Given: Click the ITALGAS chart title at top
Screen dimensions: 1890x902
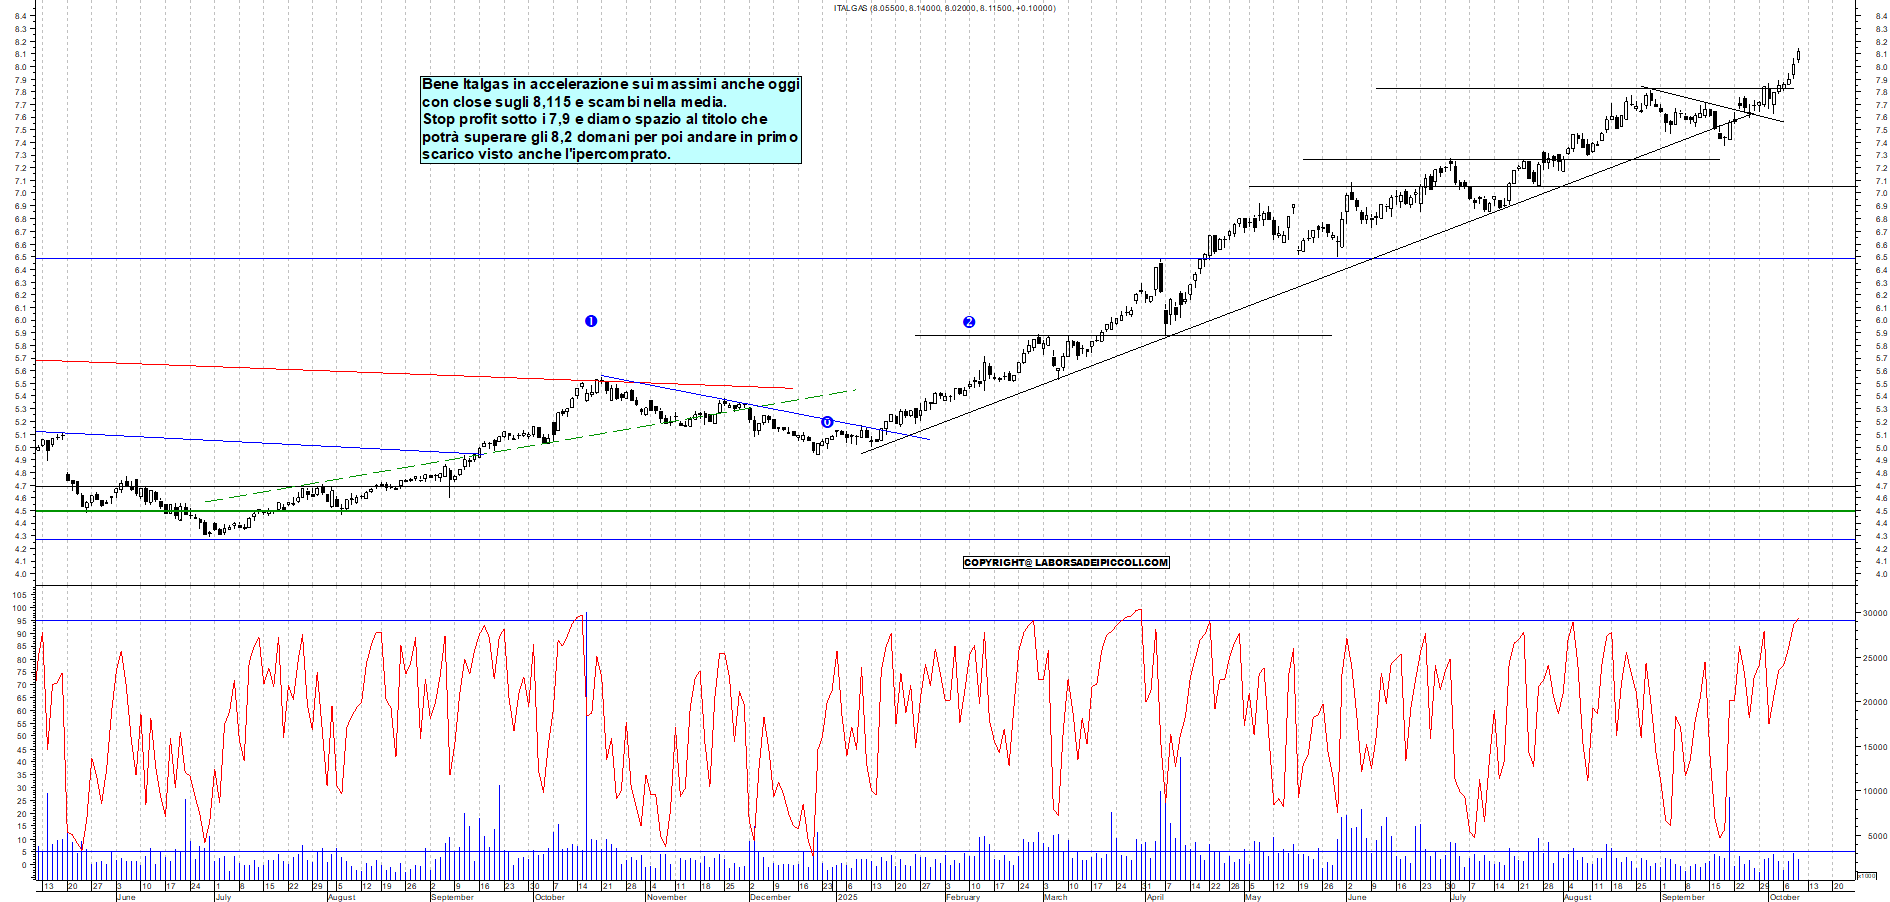Looking at the screenshot, I should [944, 8].
